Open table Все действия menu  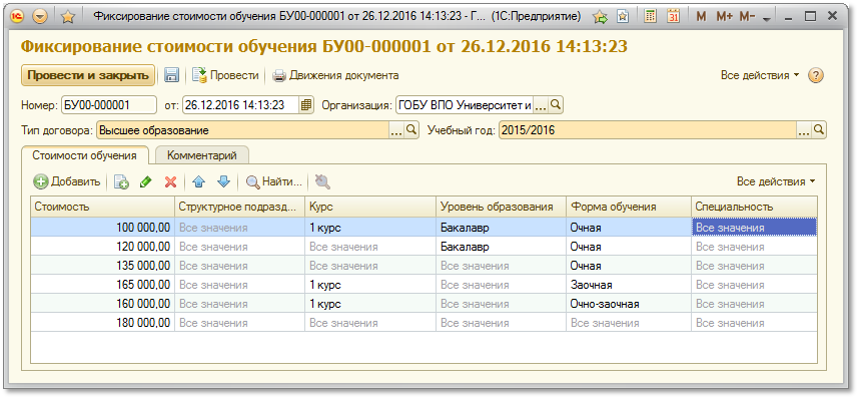[776, 182]
